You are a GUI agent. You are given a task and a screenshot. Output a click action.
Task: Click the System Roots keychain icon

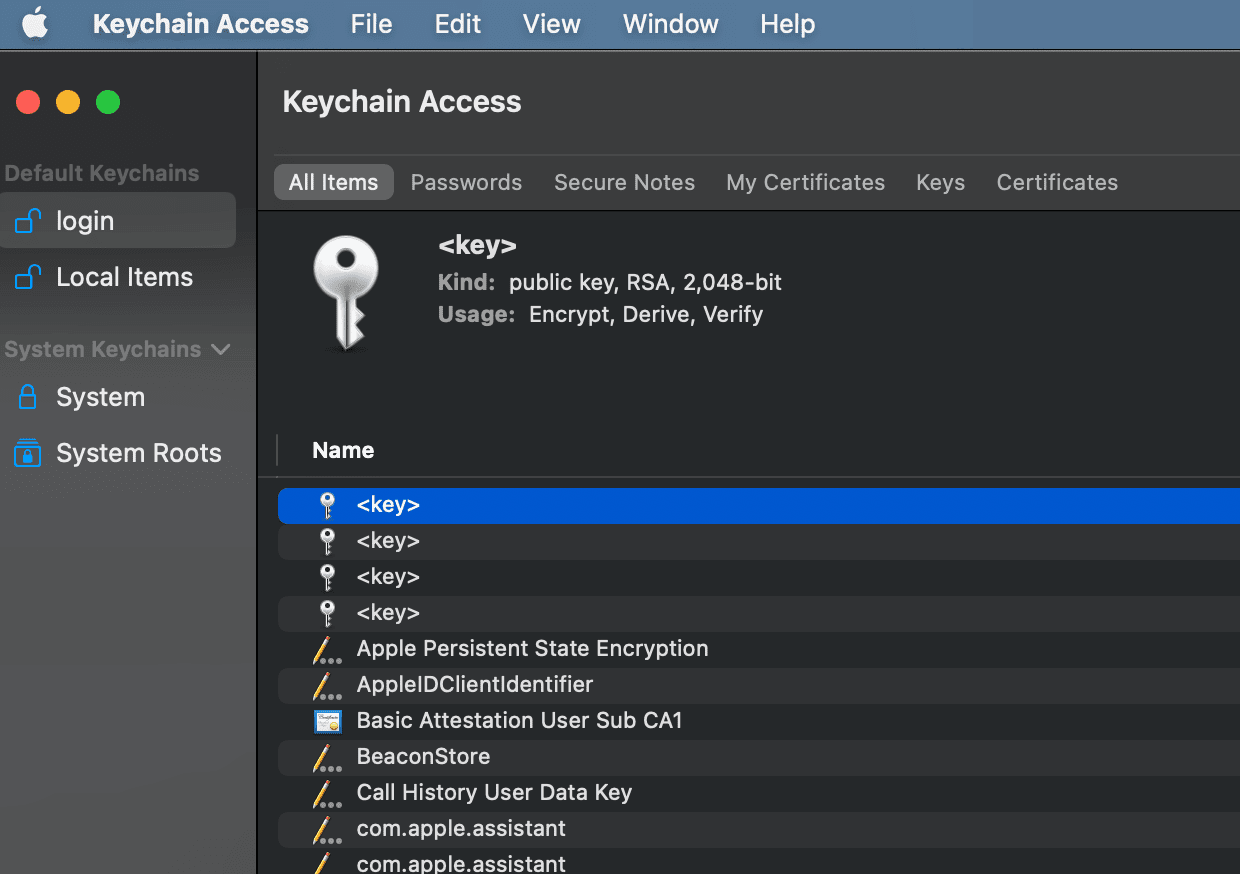click(x=27, y=453)
